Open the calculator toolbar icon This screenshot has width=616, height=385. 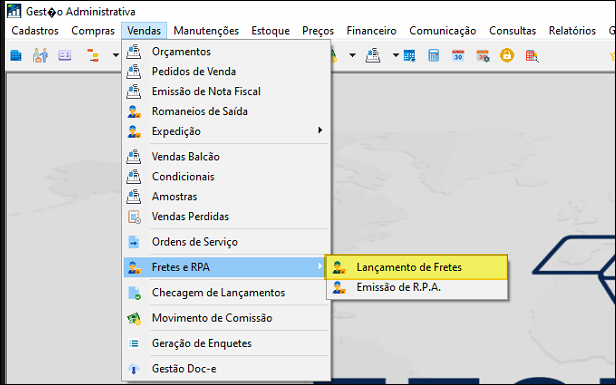[433, 56]
